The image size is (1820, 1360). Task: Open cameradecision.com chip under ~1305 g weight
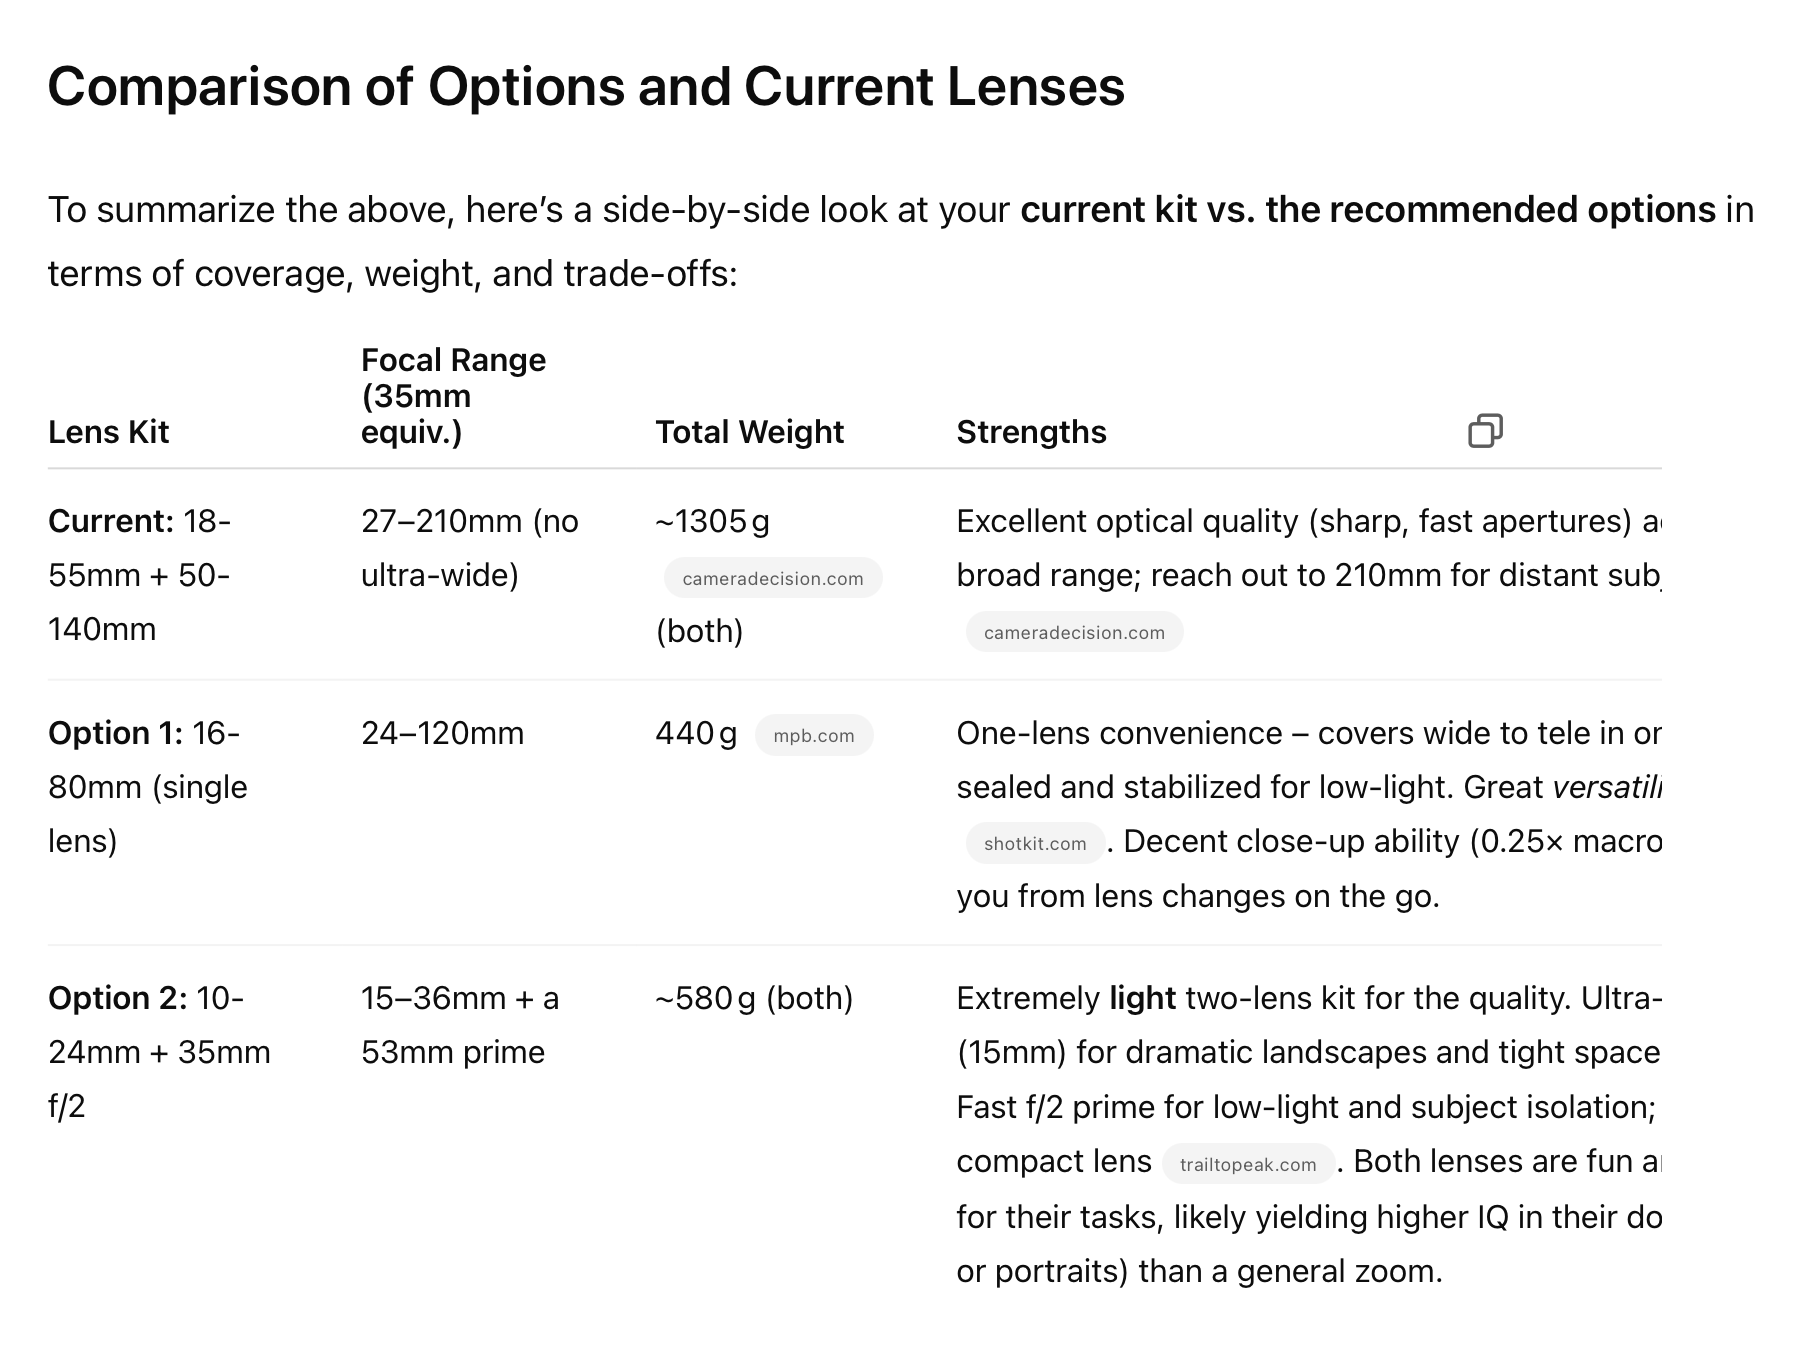773,578
